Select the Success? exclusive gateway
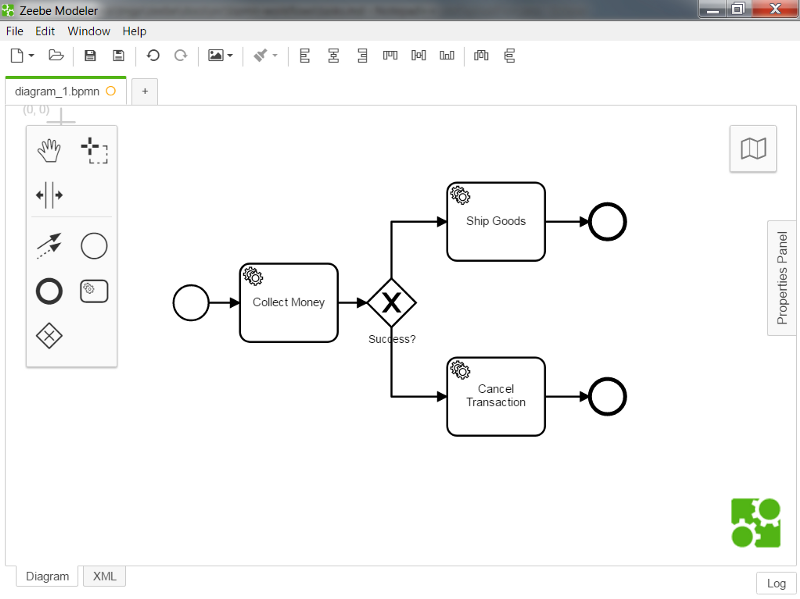This screenshot has width=800, height=599. point(391,303)
